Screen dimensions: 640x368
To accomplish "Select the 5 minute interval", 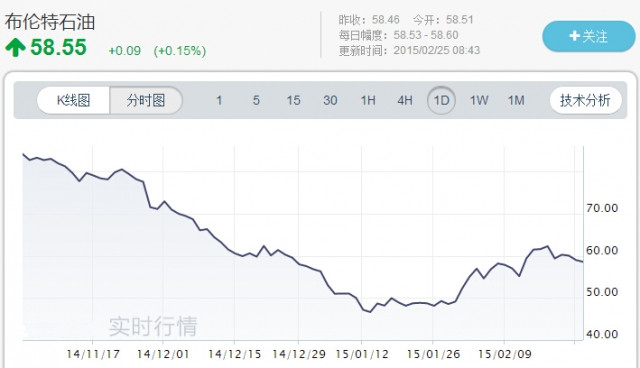I will pyautogui.click(x=256, y=100).
